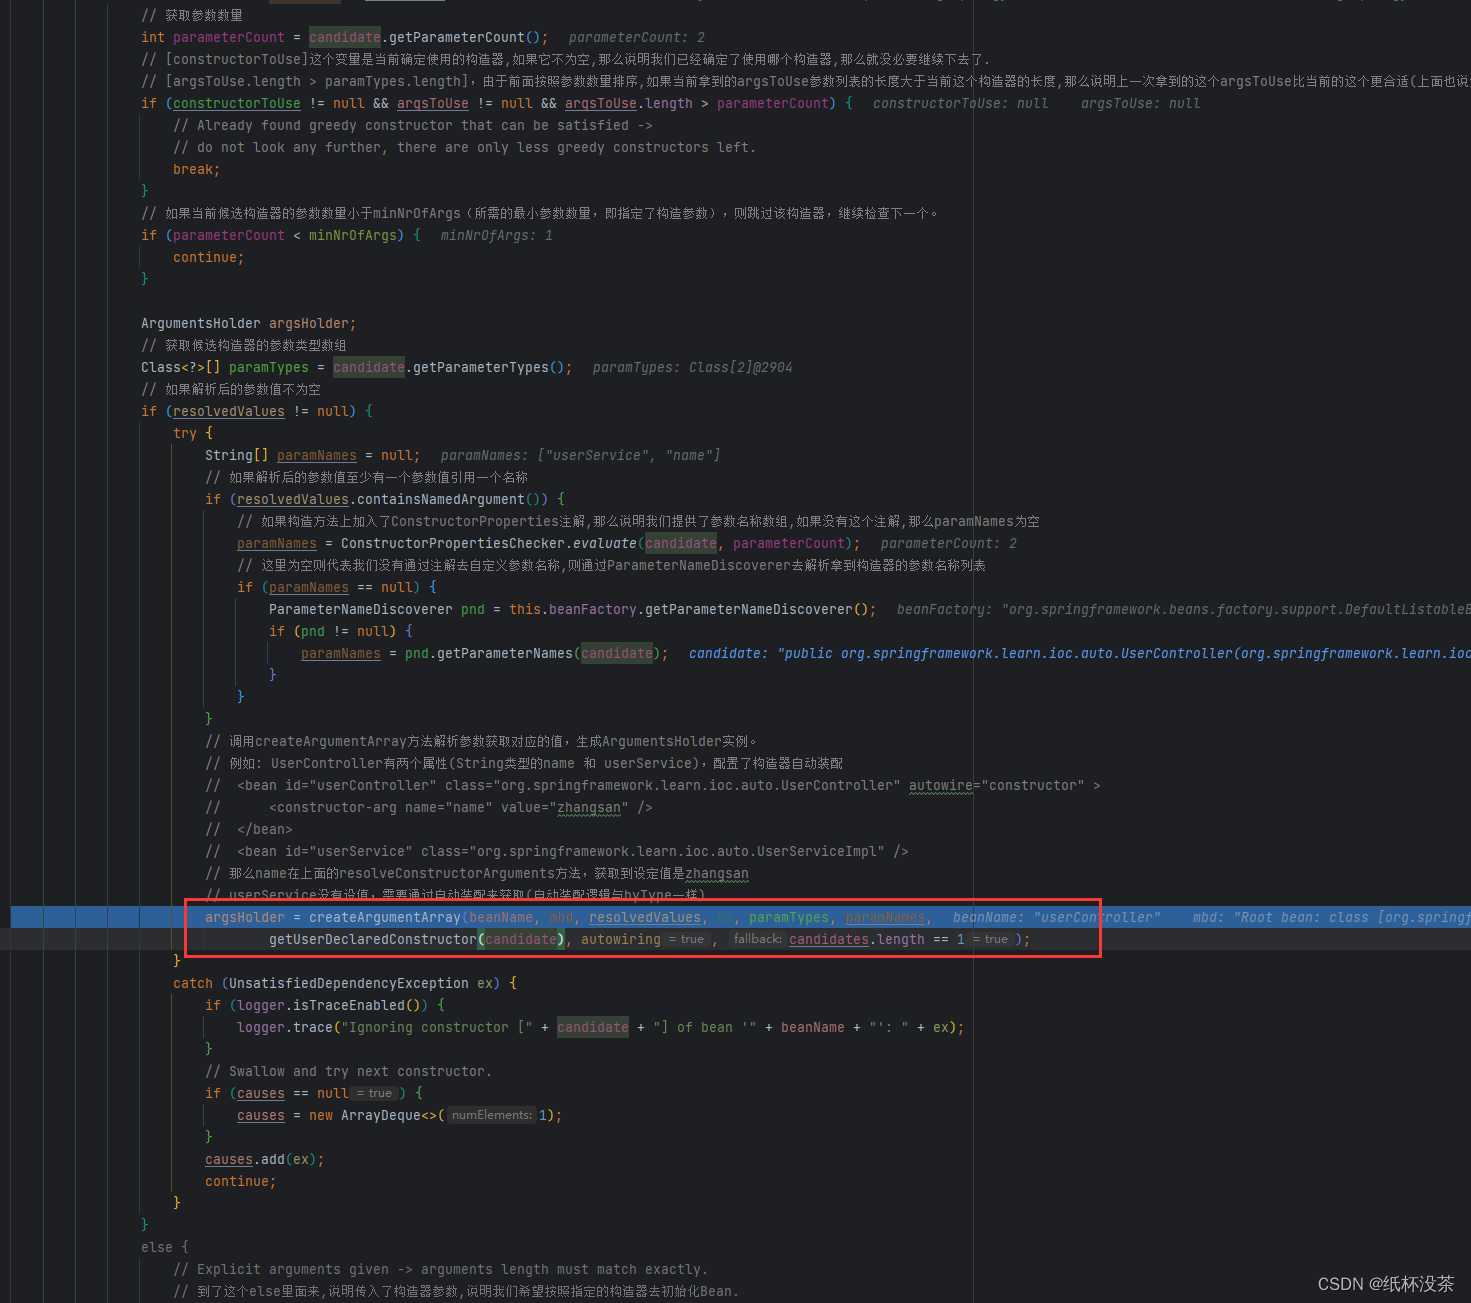Click the 'containsNamedArgument()' method call
The width and height of the screenshot is (1471, 1303).
coord(452,499)
